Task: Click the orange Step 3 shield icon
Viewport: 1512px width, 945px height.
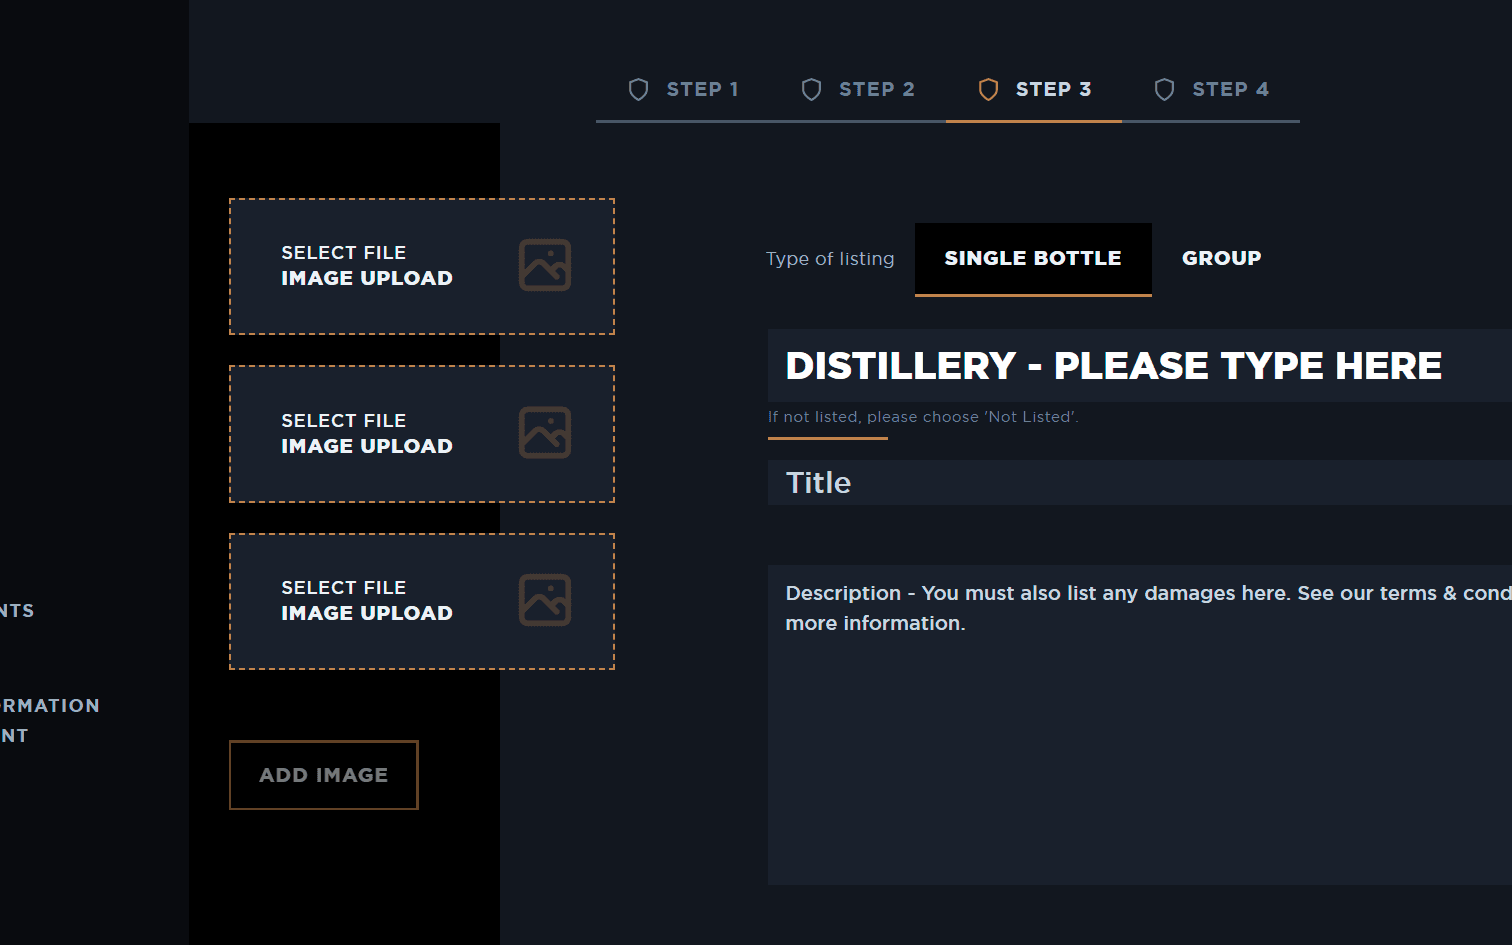Action: pyautogui.click(x=988, y=90)
